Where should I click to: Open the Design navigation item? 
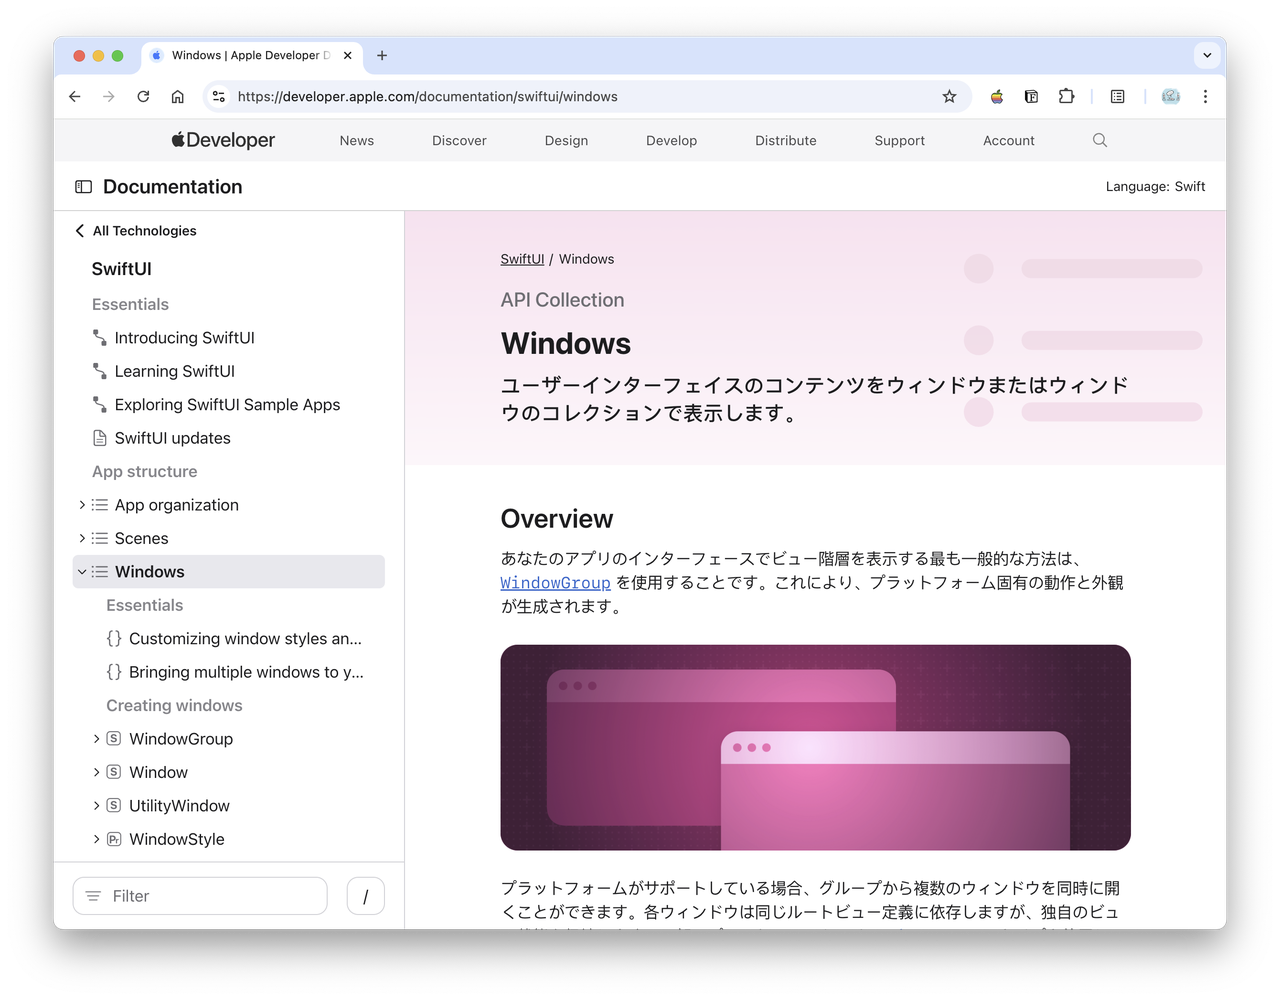coord(566,141)
